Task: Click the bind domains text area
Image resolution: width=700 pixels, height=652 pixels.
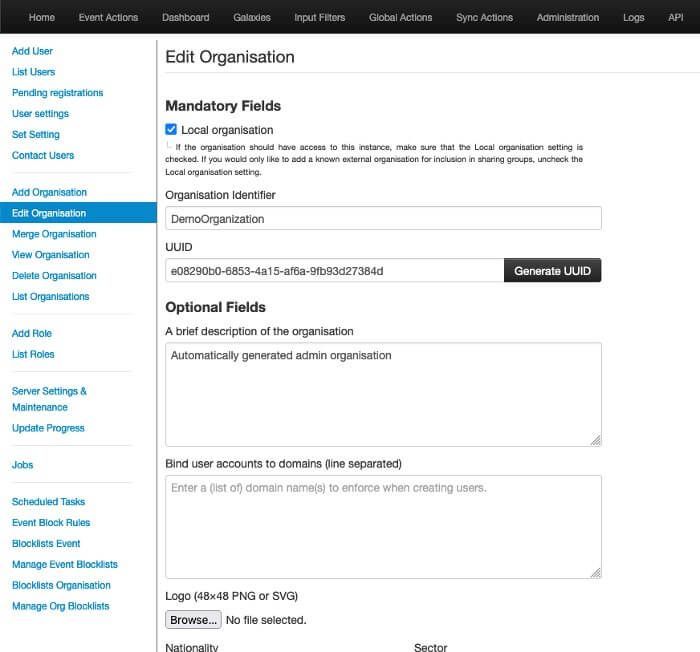Action: (x=383, y=526)
